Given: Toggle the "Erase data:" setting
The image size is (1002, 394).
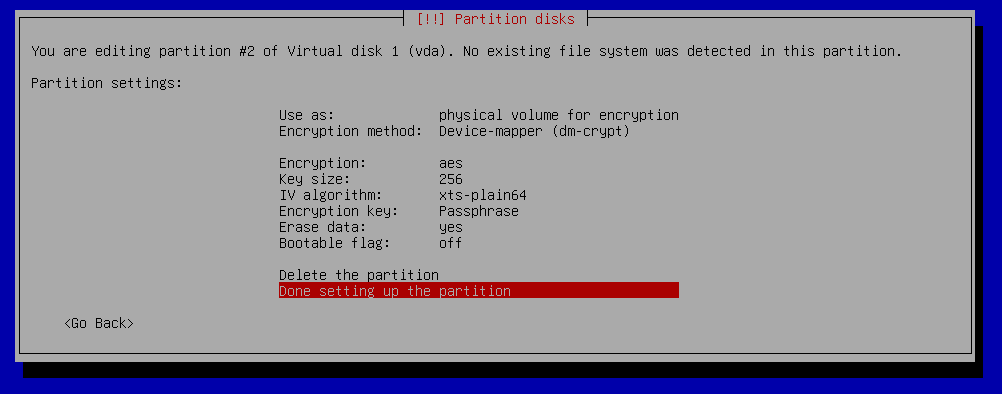Looking at the screenshot, I should (x=323, y=227).
